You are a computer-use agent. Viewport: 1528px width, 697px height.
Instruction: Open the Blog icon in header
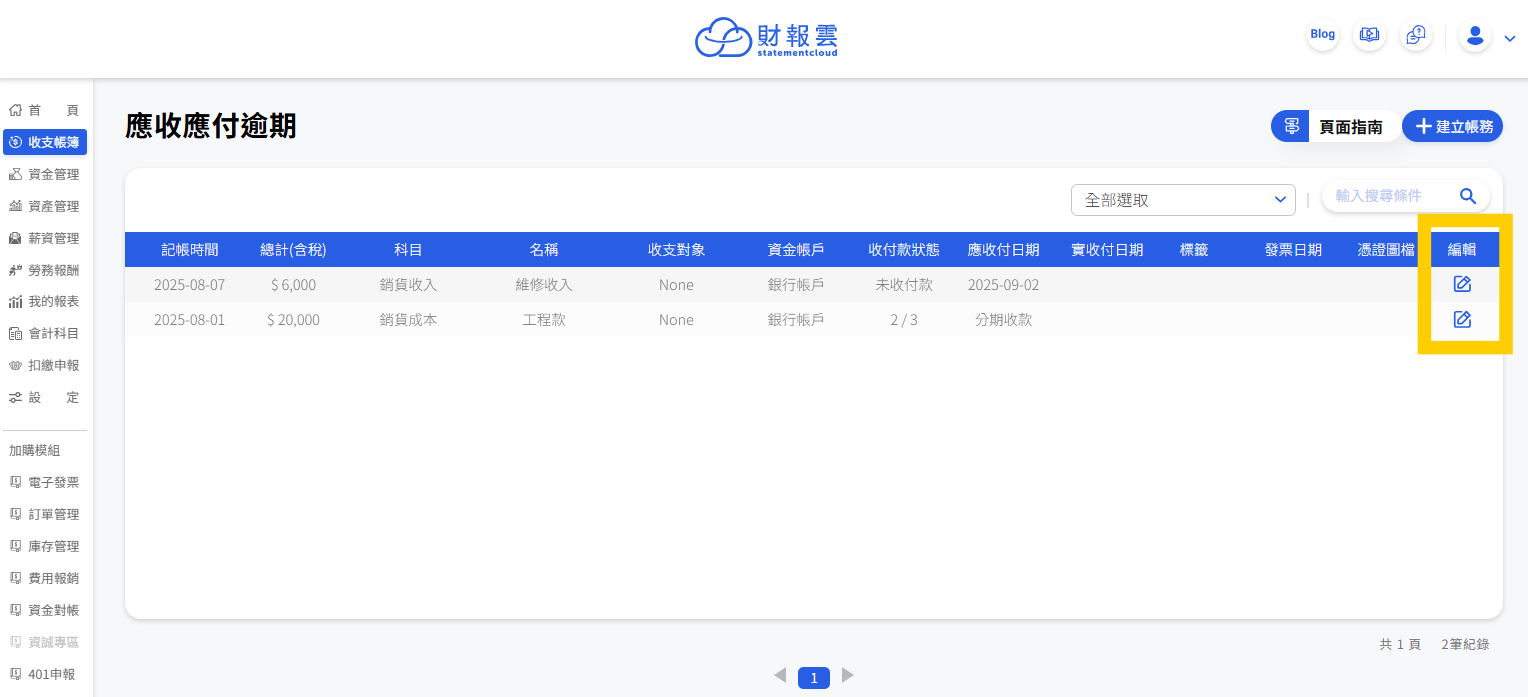coord(1322,35)
